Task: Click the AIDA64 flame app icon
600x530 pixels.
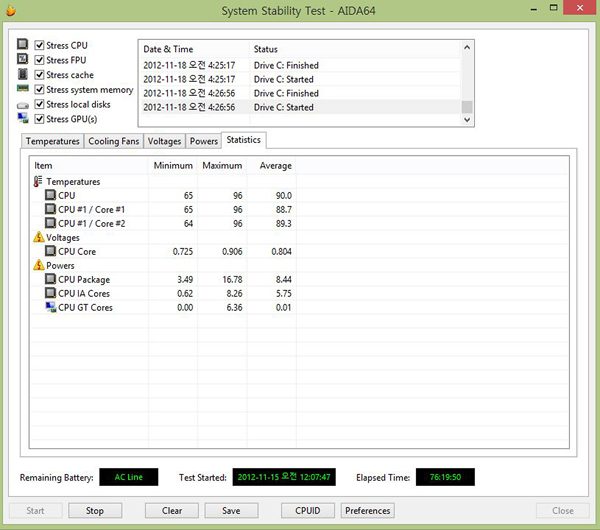Action: point(11,10)
